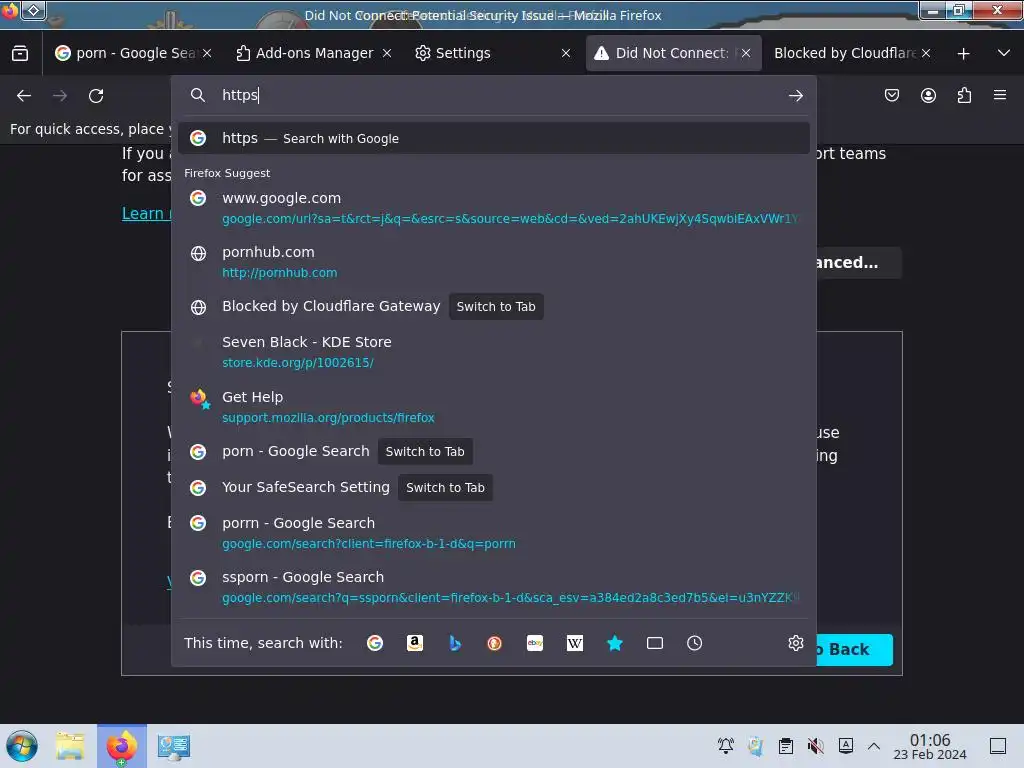Select the Did Not Connect tab
Viewport: 1024px width, 768px height.
[673, 53]
